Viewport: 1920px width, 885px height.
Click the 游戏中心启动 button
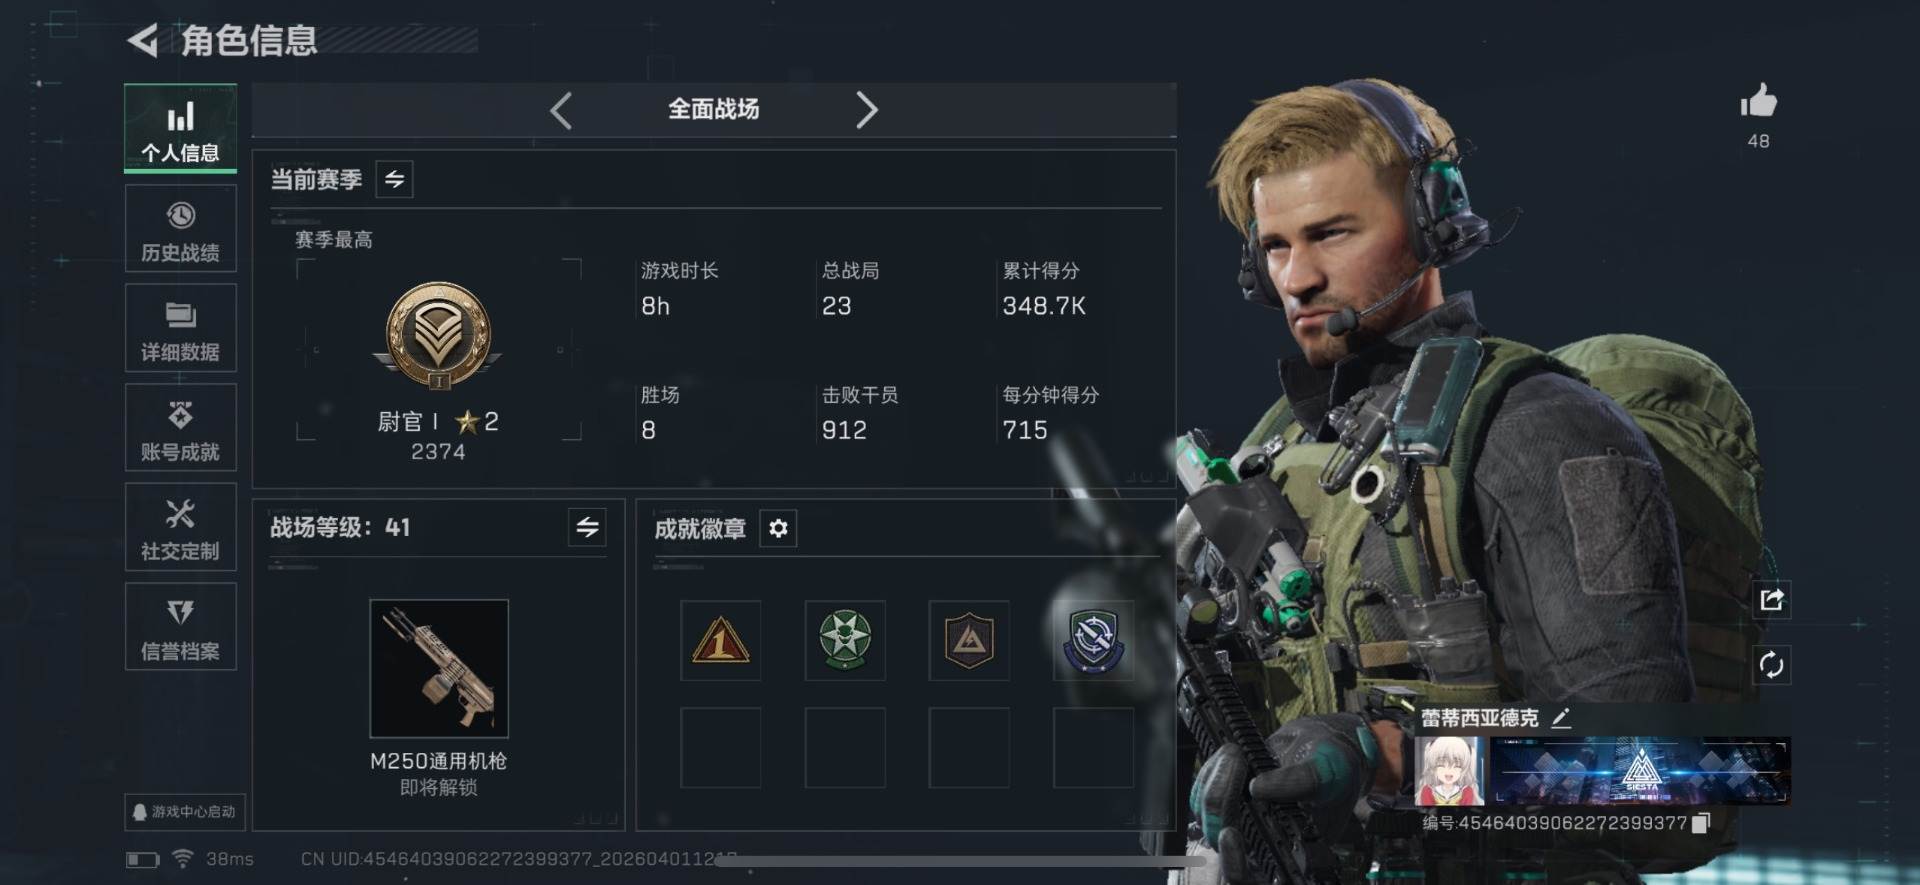click(185, 812)
